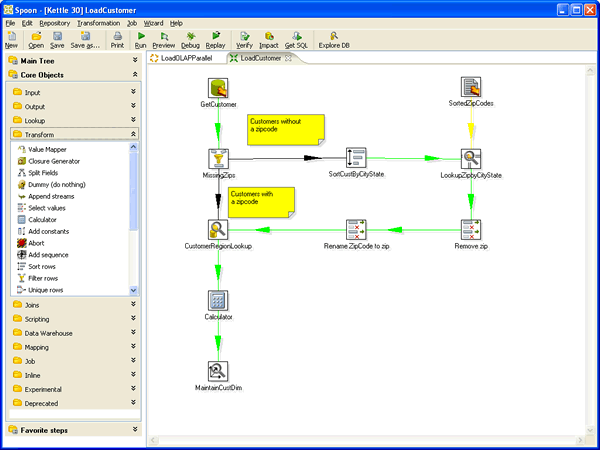Run the transformation with the green arrow
600x450 pixels.
click(x=141, y=40)
